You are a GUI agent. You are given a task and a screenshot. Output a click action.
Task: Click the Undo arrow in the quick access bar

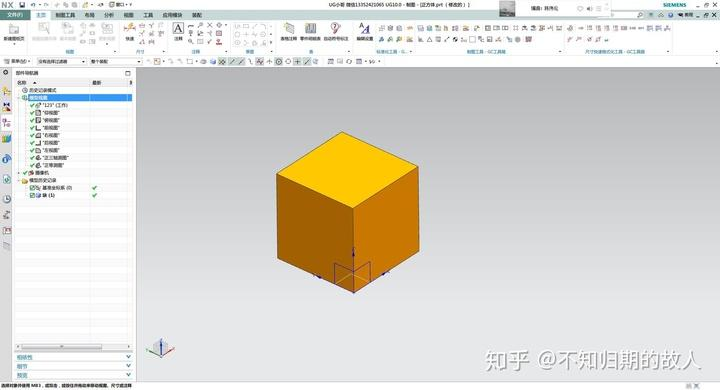(x=34, y=5)
